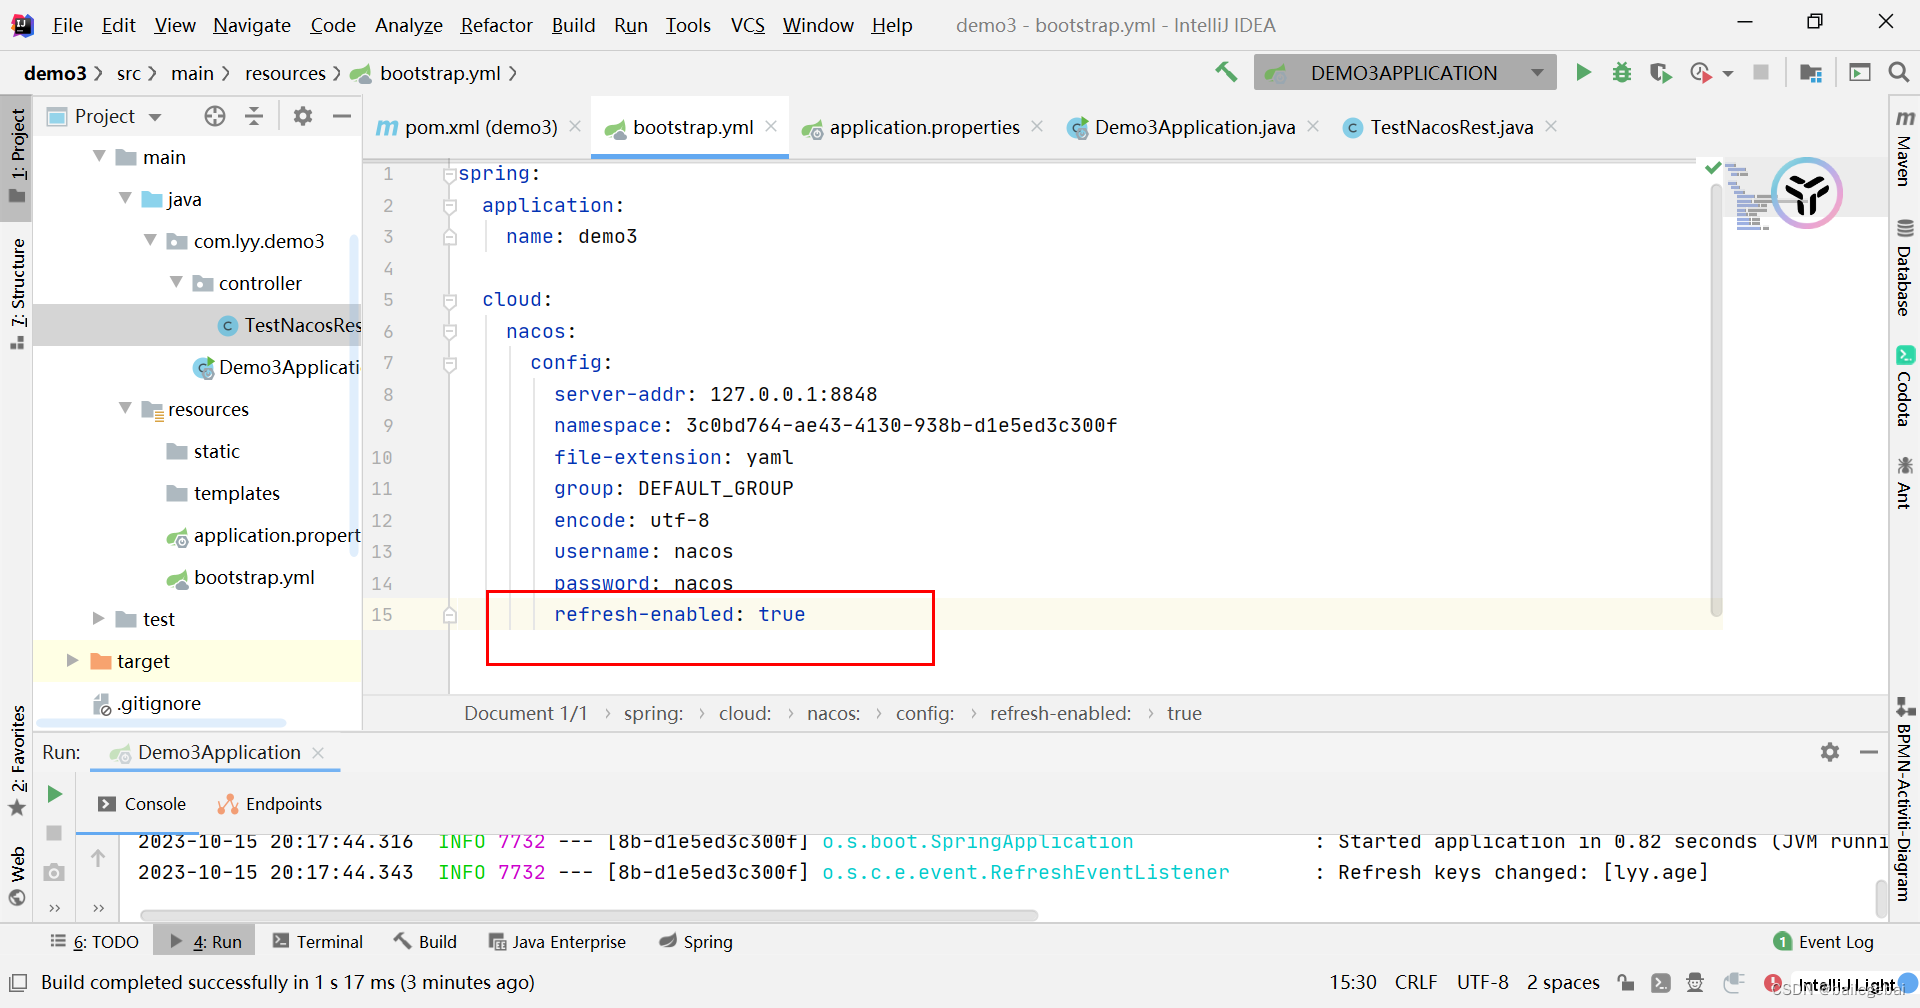The image size is (1920, 1008).
Task: Open the Build tool window
Action: click(425, 942)
